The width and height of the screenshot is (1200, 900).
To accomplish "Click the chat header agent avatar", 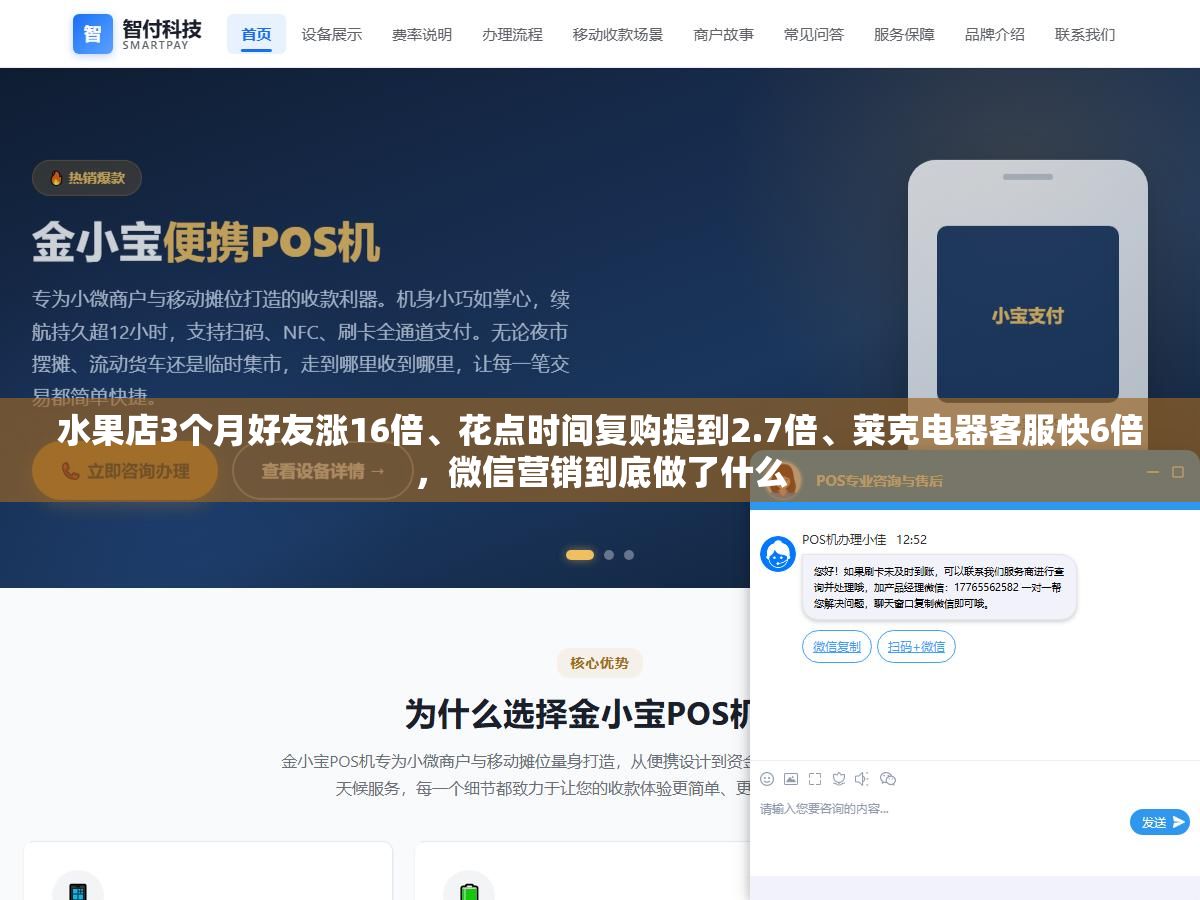I will pyautogui.click(x=783, y=479).
